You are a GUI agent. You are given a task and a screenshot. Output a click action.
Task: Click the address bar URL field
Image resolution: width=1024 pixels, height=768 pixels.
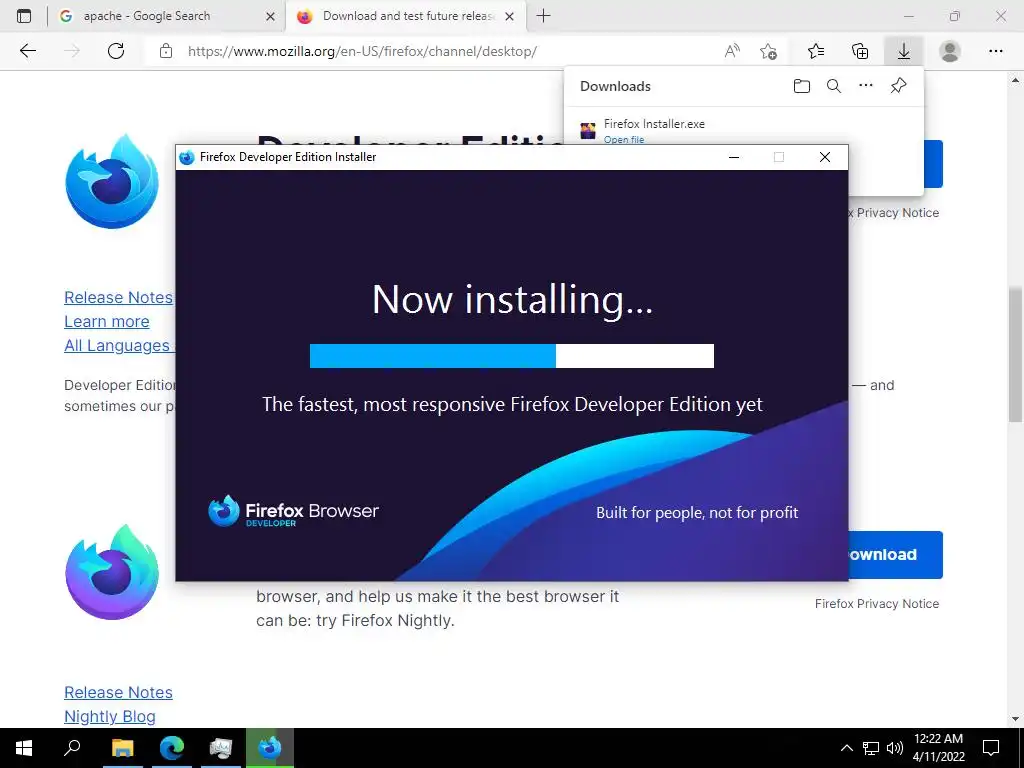coord(362,51)
